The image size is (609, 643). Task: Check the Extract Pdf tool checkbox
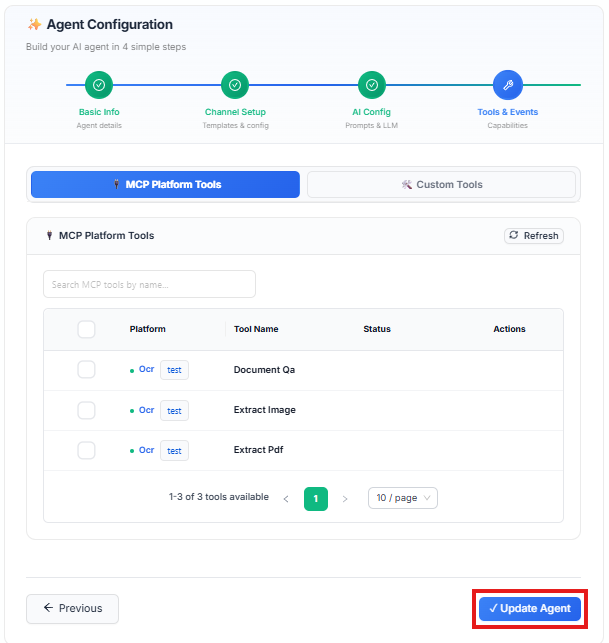coord(86,450)
